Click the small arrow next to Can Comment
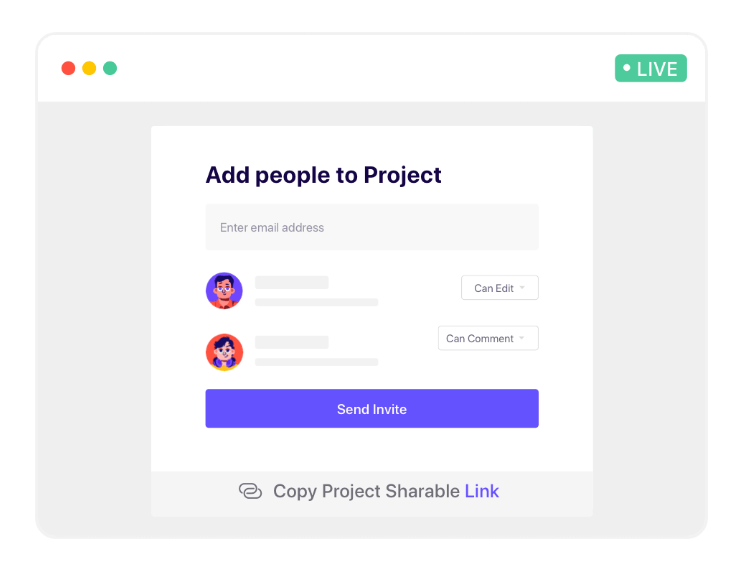The width and height of the screenshot is (737, 568). point(522,338)
